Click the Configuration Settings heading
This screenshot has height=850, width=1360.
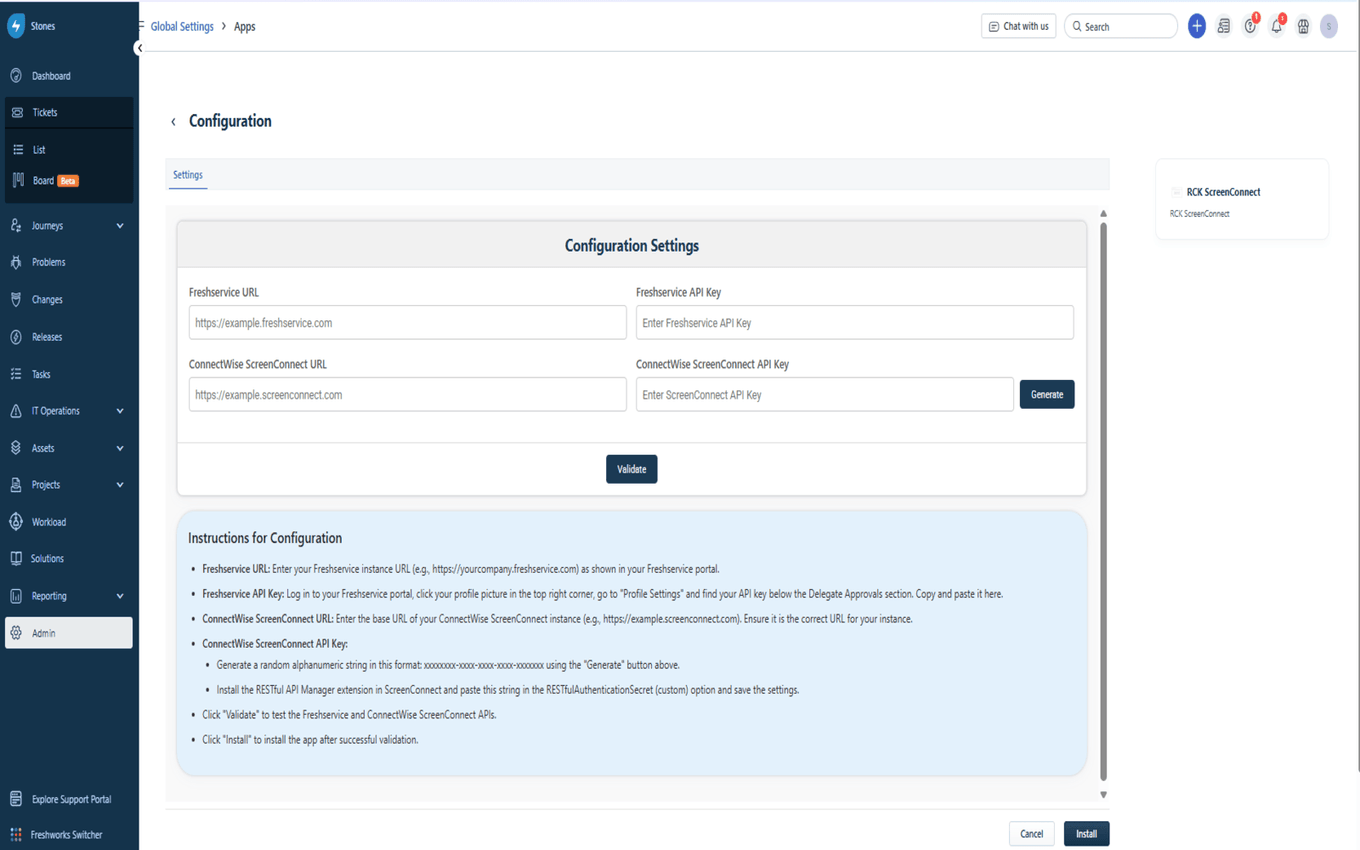[x=632, y=246]
